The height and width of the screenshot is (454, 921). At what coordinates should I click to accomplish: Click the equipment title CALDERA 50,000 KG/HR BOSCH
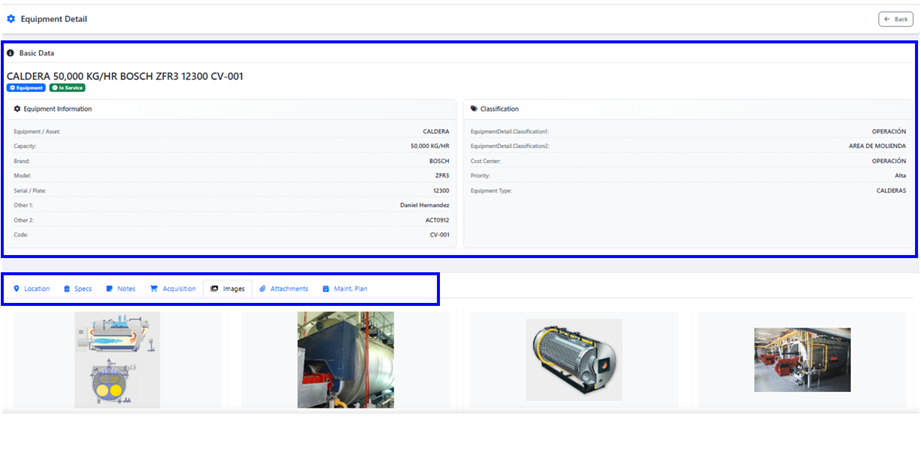pyautogui.click(x=125, y=76)
